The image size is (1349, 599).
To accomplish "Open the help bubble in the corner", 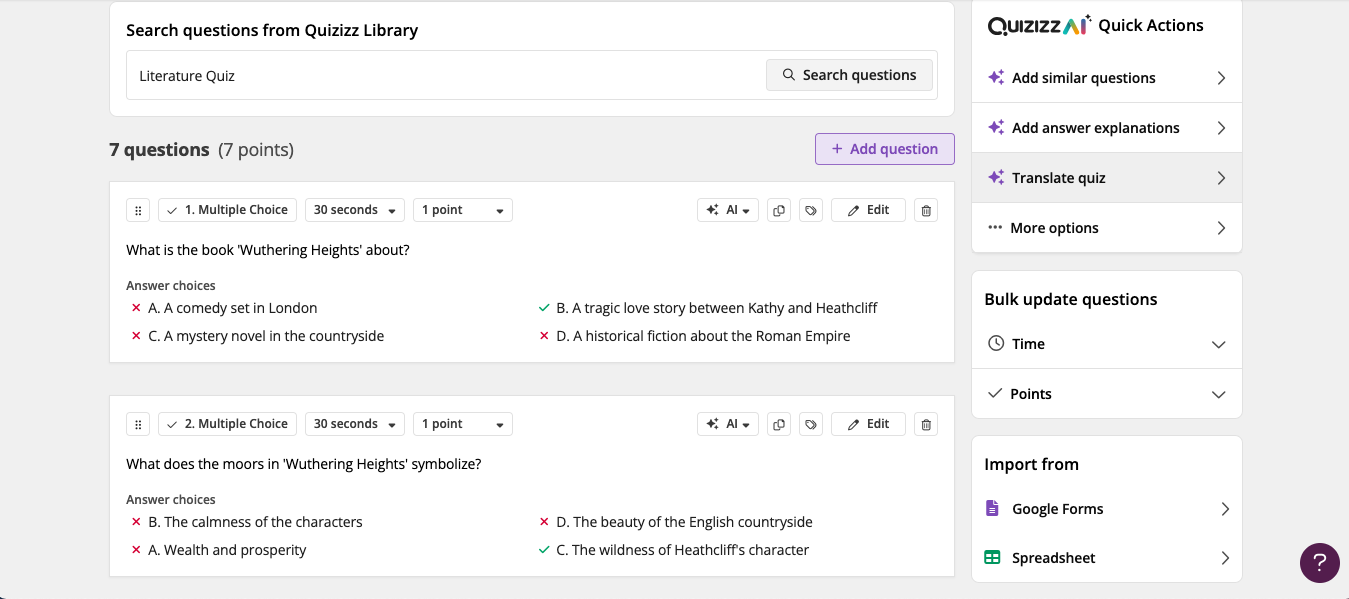I will pos(1319,563).
